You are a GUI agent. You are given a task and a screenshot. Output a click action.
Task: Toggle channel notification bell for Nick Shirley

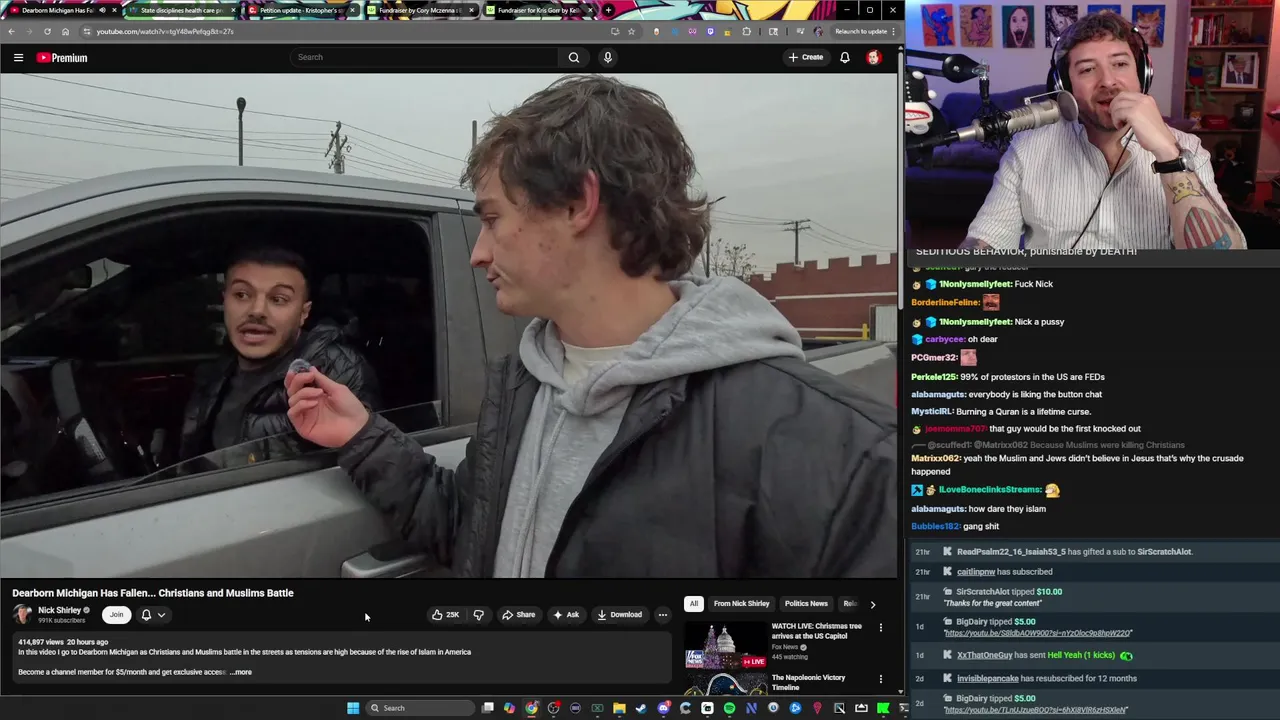coord(146,615)
